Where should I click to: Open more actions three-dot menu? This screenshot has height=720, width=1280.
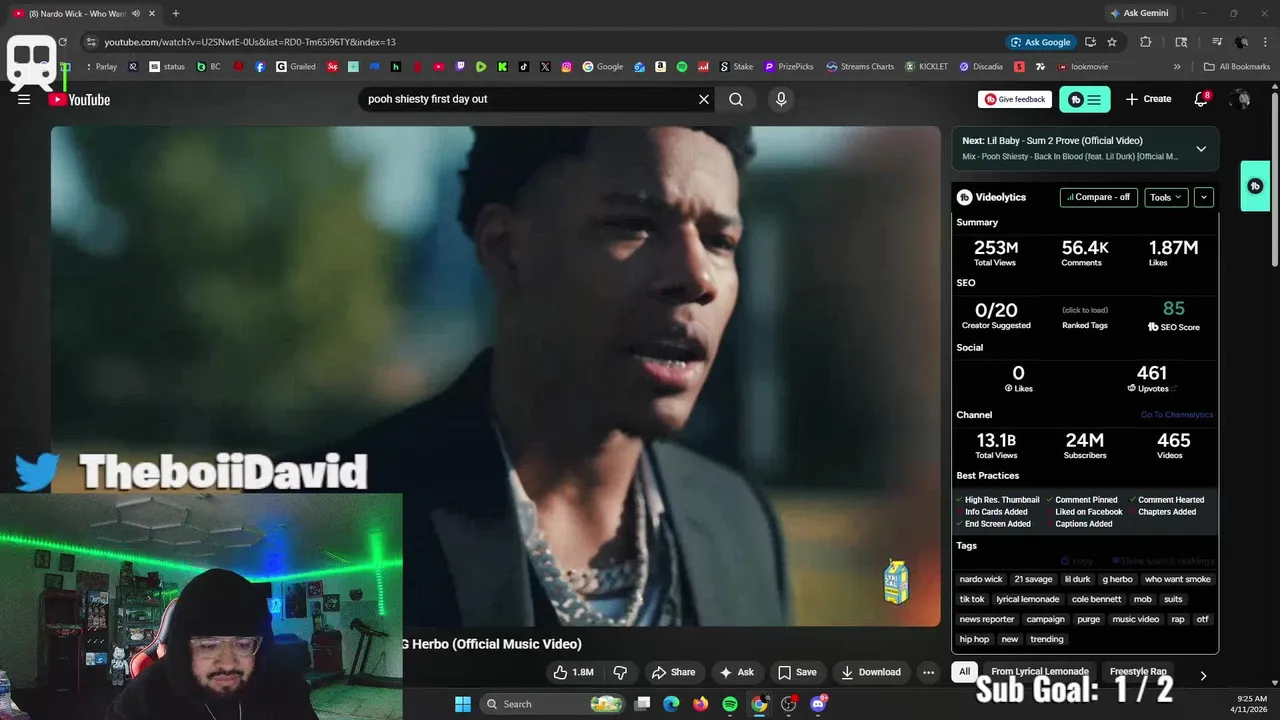tap(928, 672)
